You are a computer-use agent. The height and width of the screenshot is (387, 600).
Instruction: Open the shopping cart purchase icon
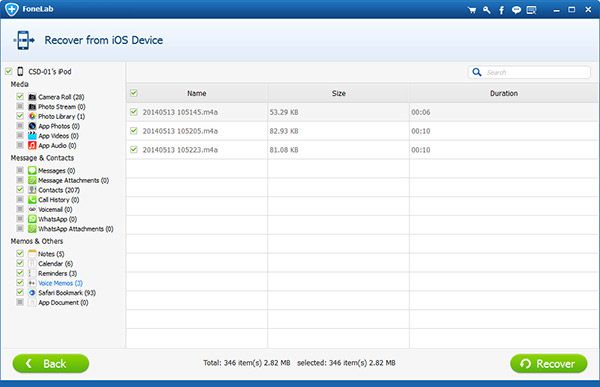click(472, 10)
